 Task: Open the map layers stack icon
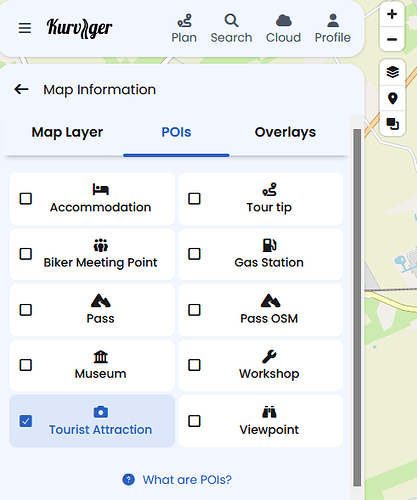[x=392, y=72]
